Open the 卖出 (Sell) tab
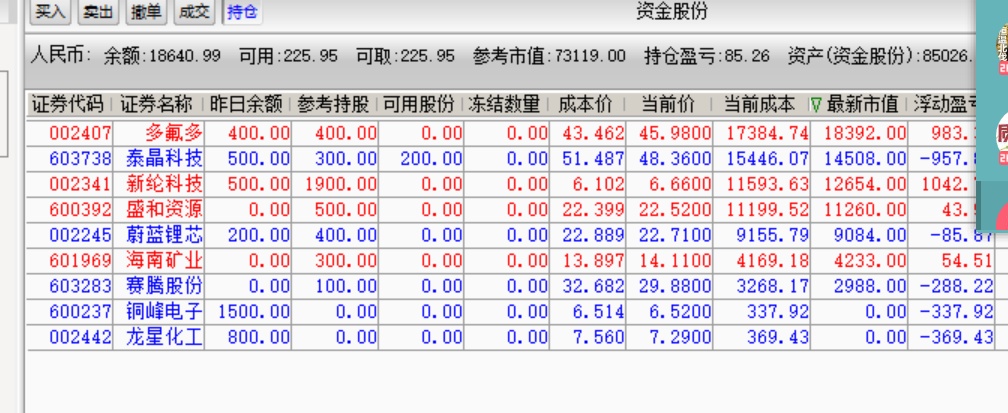This screenshot has width=1008, height=413. tap(98, 11)
